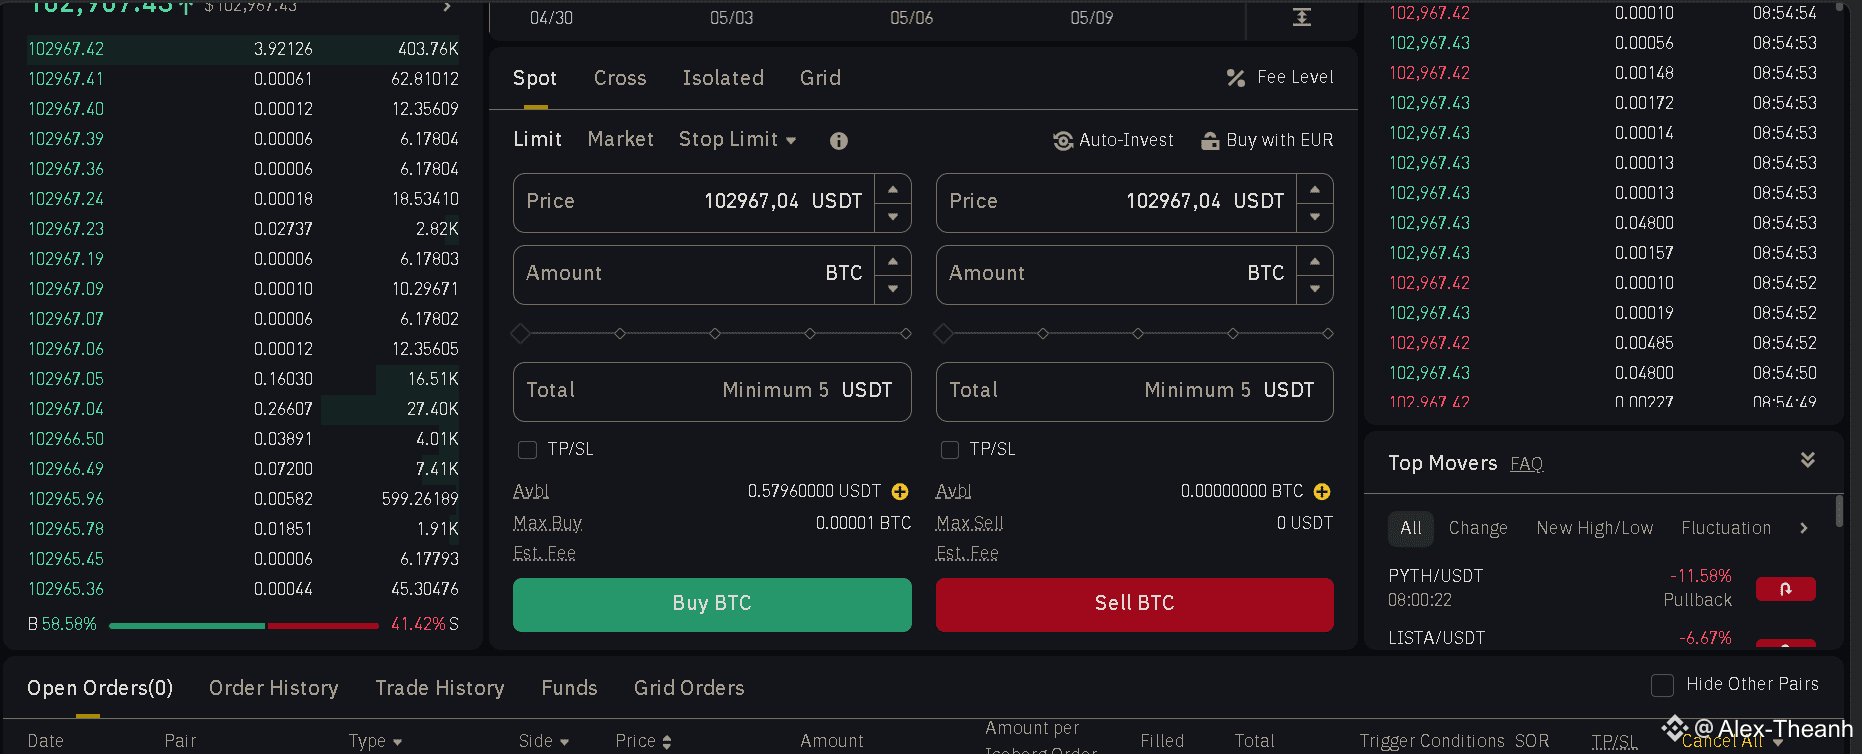Screen dimensions: 1862x754
Task: Click the buy amount percentage slider
Action: pos(712,334)
